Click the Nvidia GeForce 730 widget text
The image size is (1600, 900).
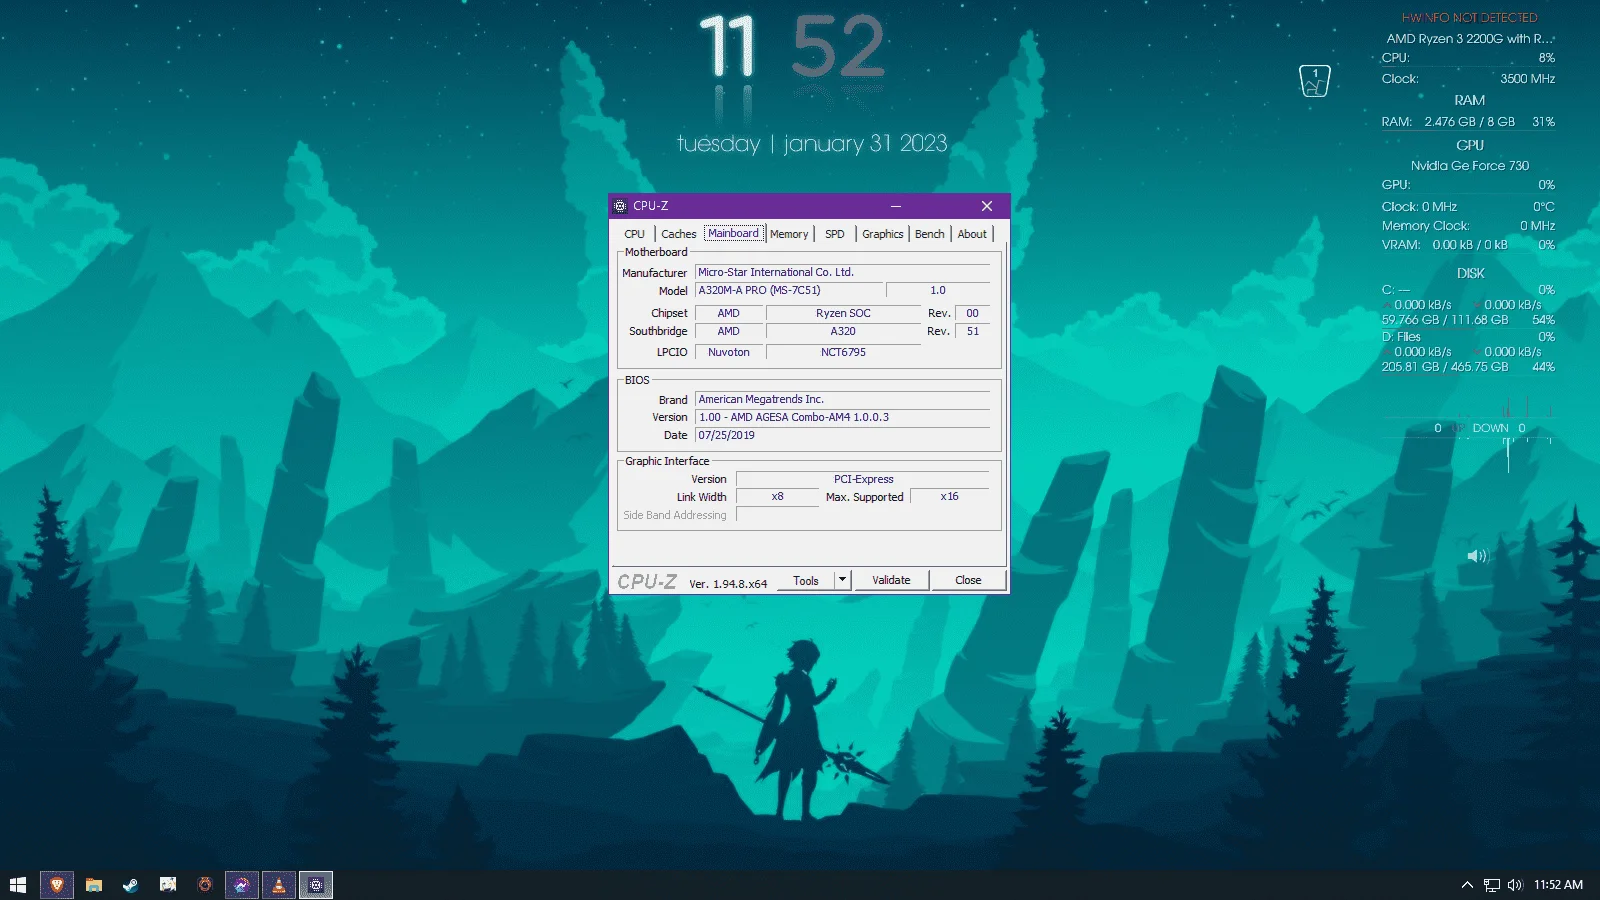(1470, 166)
